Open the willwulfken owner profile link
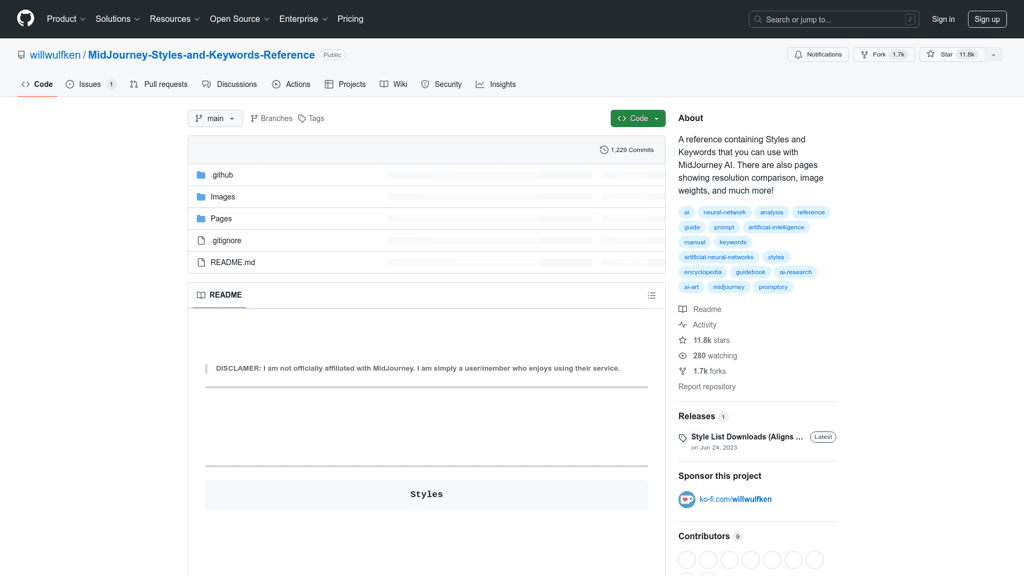Viewport: 1024px width, 576px height. click(x=55, y=55)
